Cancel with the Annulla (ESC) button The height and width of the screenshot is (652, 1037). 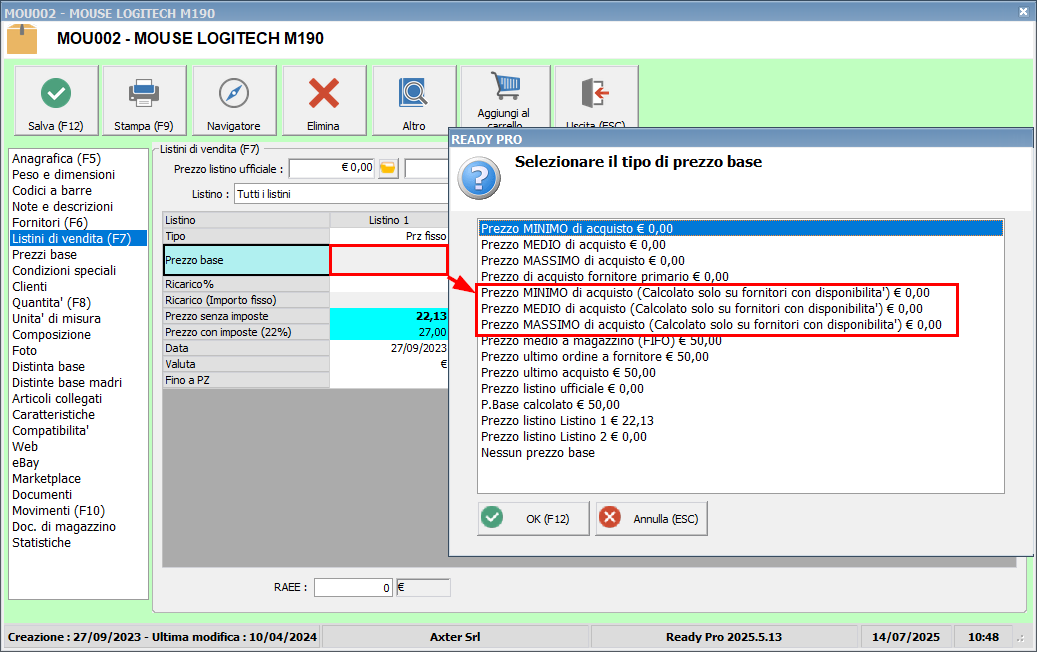(651, 518)
